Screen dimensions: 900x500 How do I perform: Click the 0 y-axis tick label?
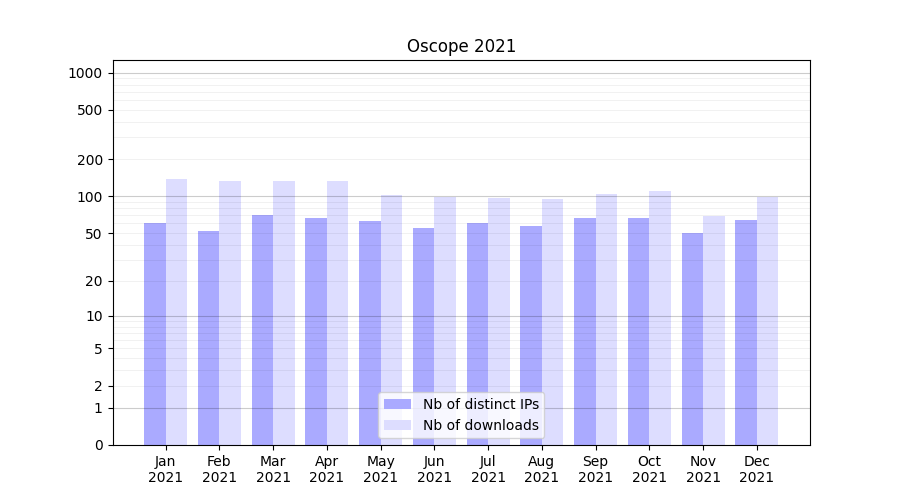(98, 445)
